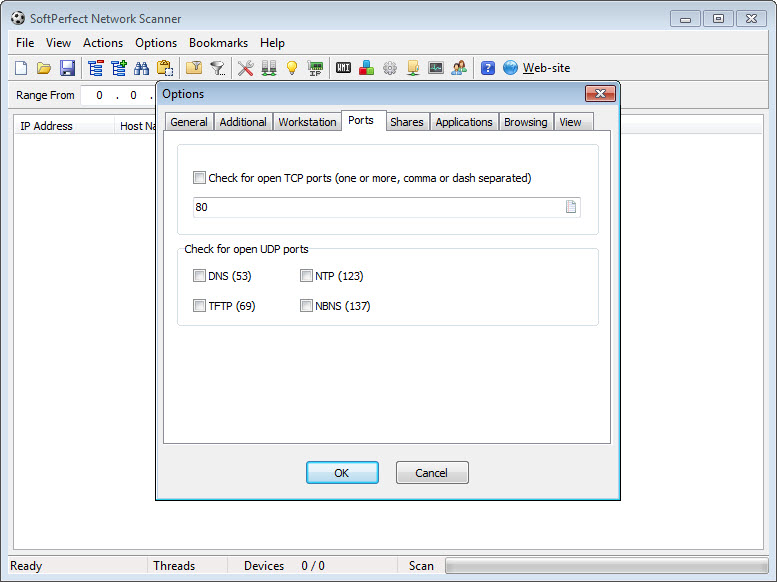Expand all tree nodes (green plus tree icon)
Image resolution: width=777 pixels, height=582 pixels.
[x=118, y=68]
